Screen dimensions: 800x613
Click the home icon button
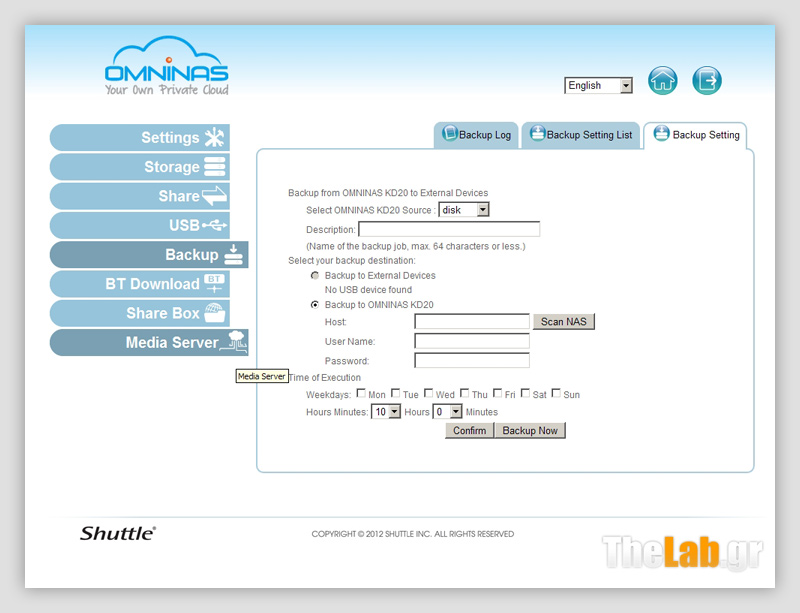point(663,81)
